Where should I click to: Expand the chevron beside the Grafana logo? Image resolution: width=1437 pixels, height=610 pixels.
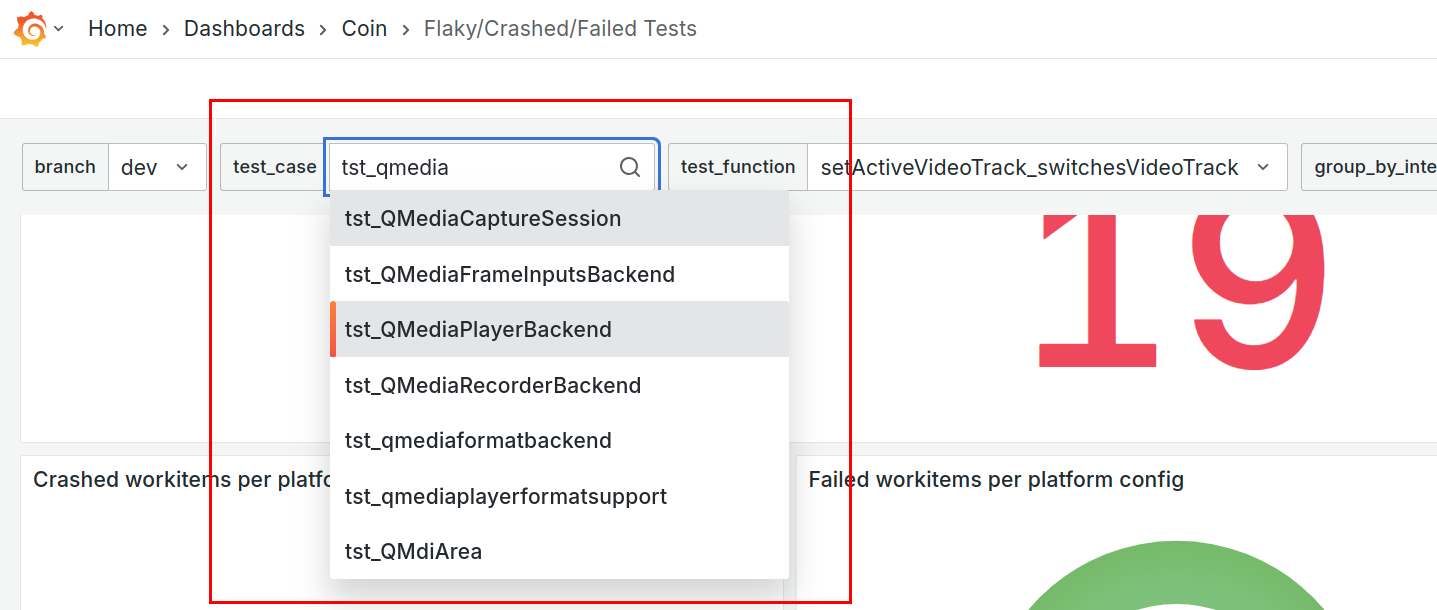59,29
